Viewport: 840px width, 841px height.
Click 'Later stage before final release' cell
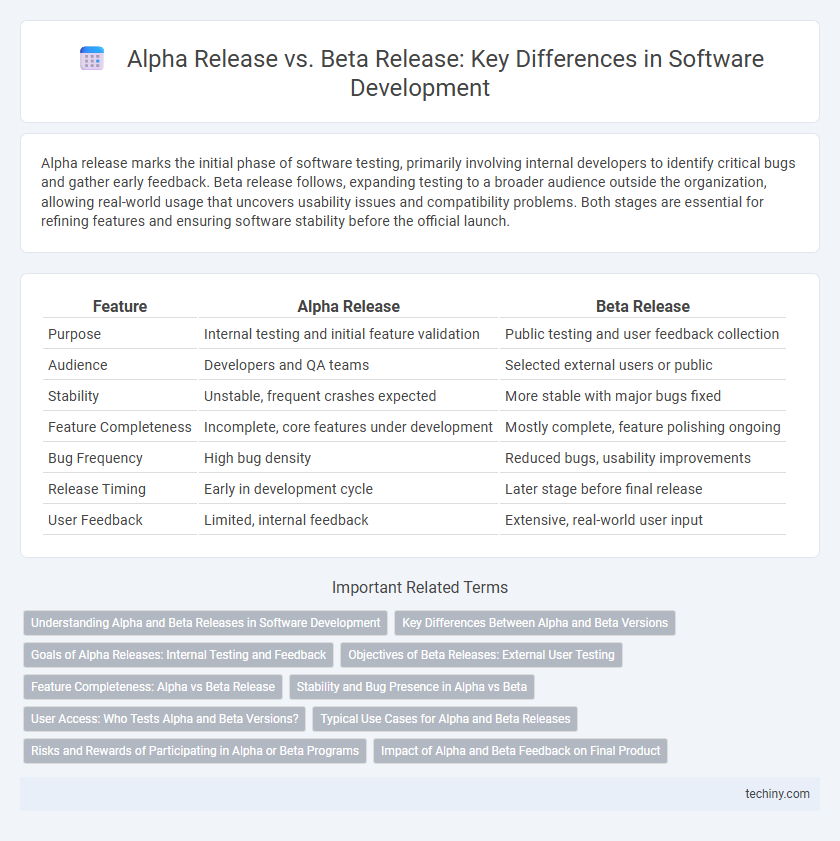tap(643, 489)
